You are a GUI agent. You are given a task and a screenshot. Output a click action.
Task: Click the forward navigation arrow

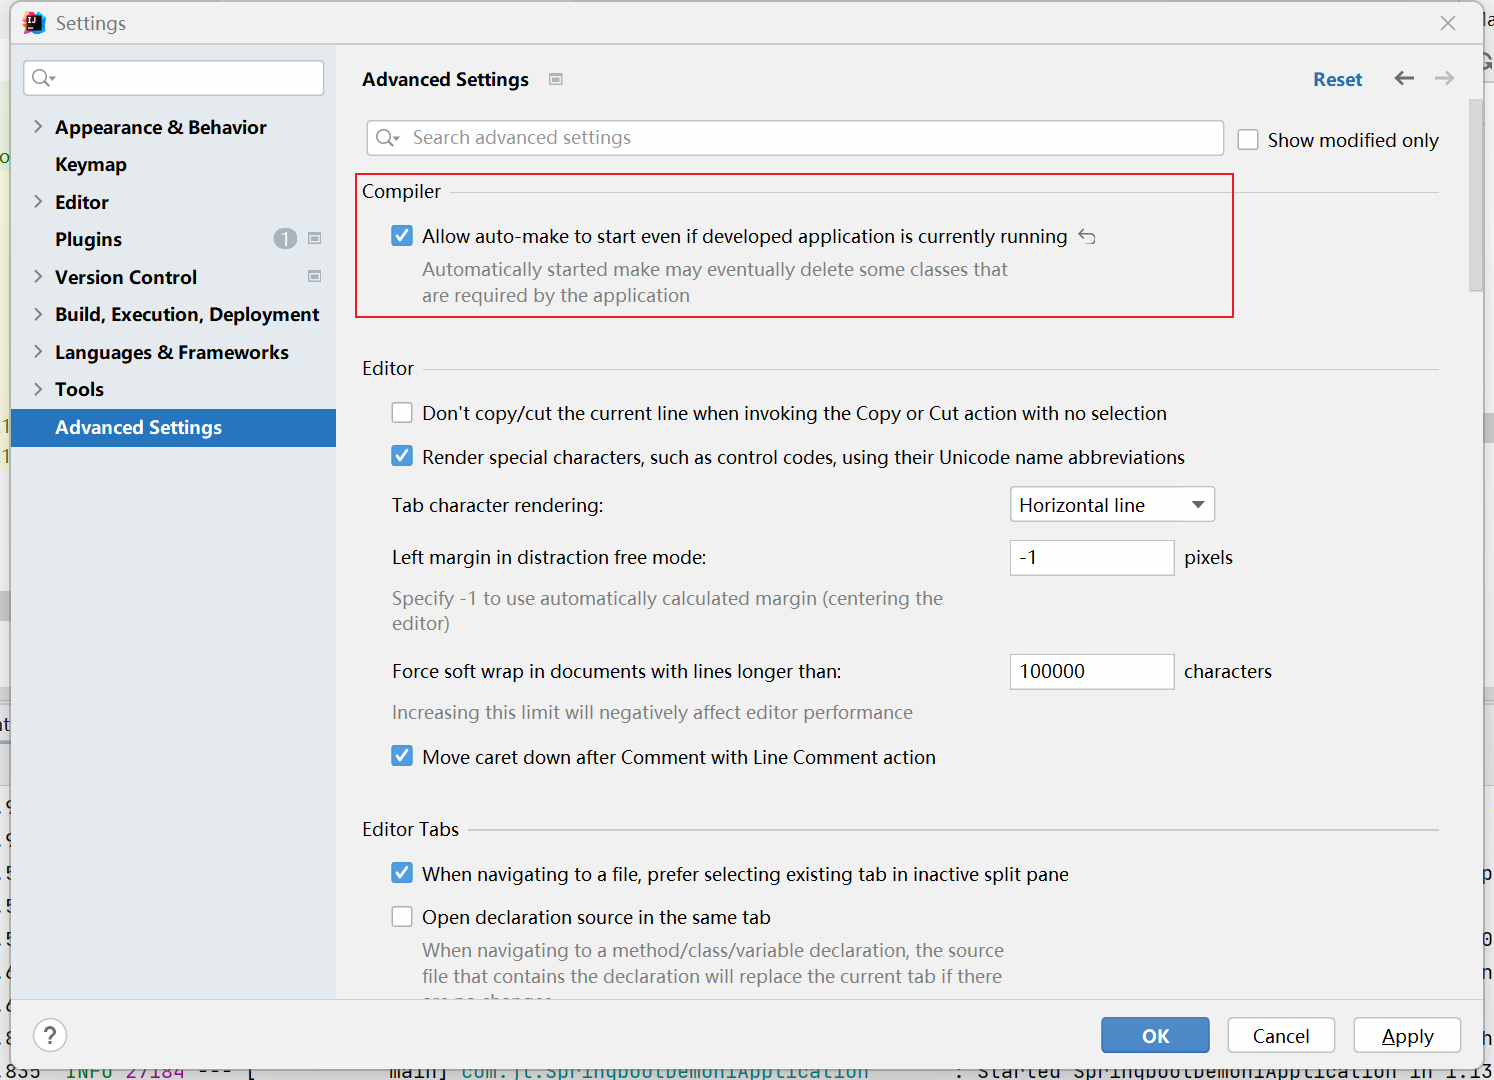click(1444, 78)
